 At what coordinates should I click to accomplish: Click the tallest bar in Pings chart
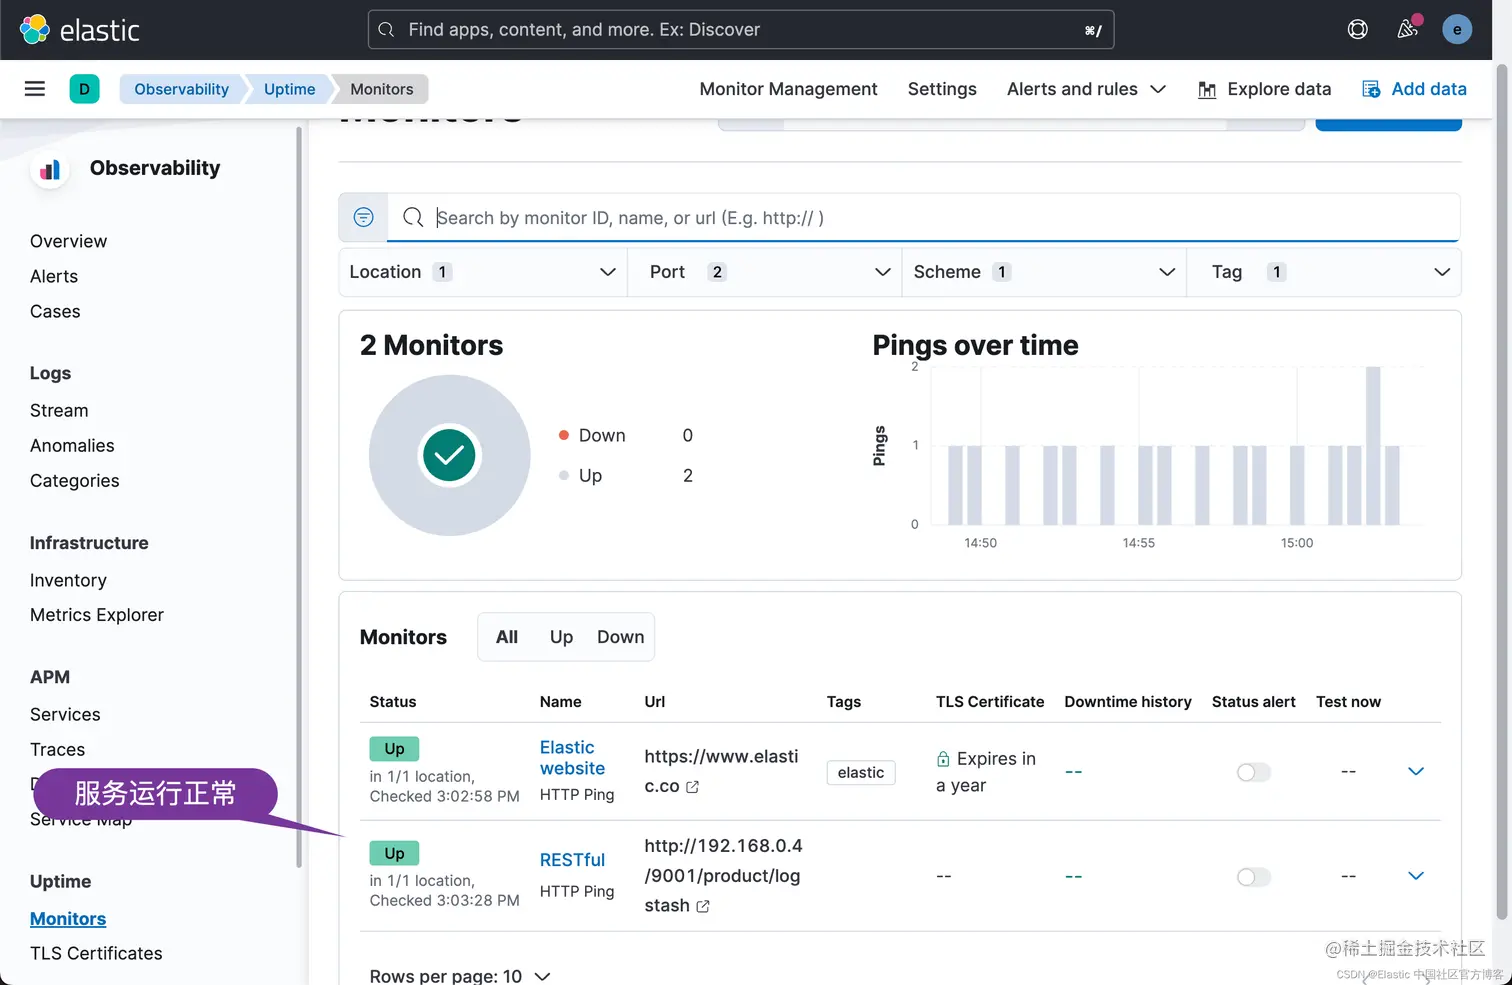pyautogui.click(x=1373, y=445)
